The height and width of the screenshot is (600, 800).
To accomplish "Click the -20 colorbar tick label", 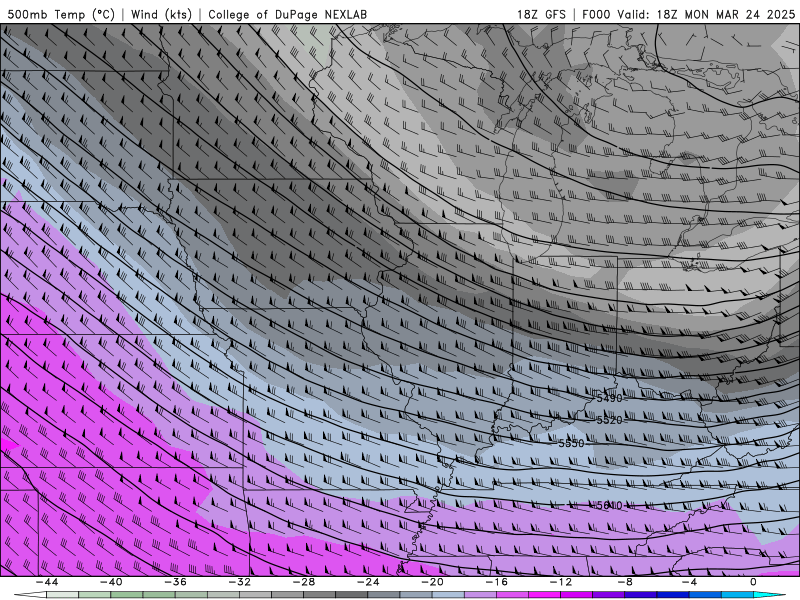I will pos(432,582).
